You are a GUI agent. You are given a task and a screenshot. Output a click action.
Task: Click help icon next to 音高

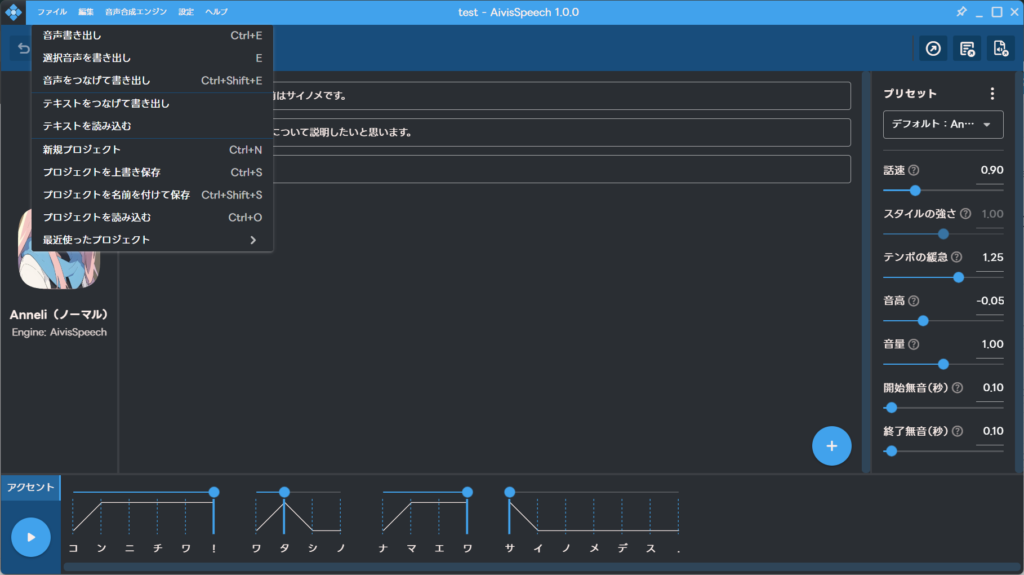click(914, 301)
